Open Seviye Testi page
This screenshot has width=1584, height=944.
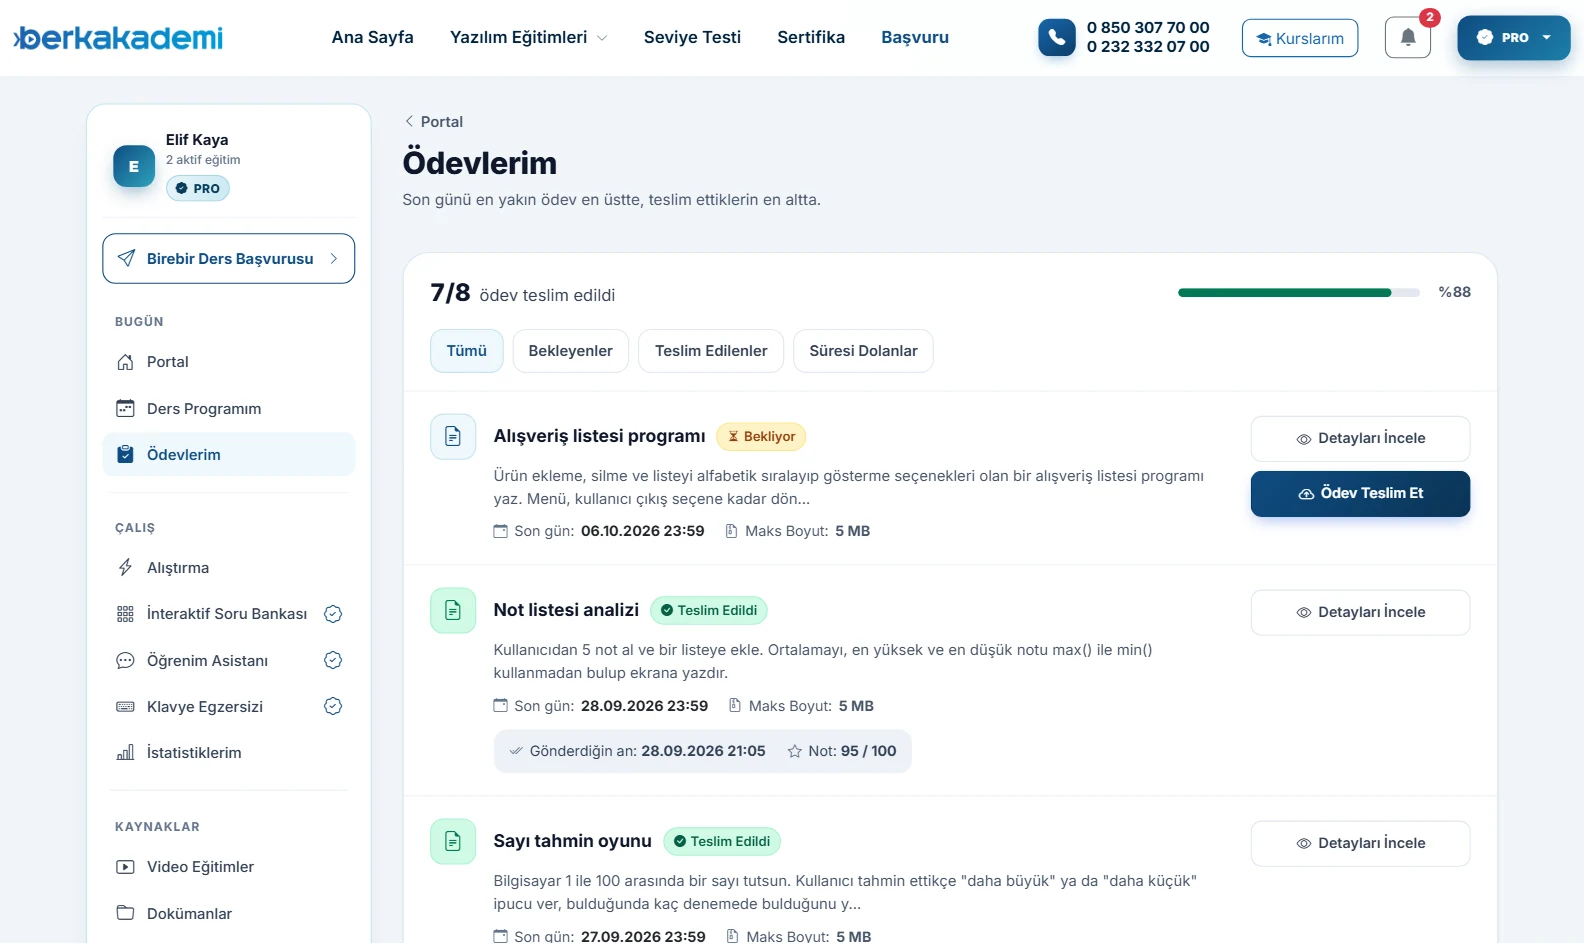692,37
